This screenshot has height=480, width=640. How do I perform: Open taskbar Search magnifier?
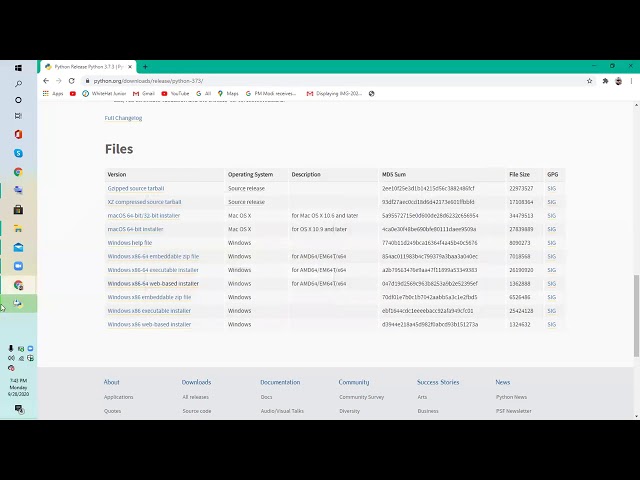point(18,84)
